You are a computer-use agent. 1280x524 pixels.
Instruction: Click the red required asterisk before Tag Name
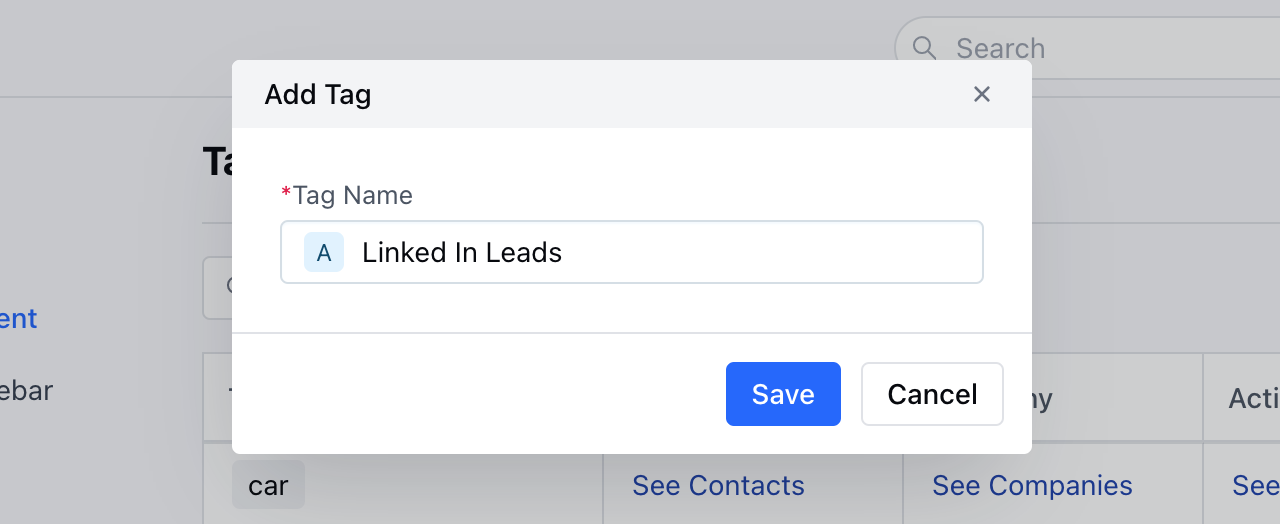pyautogui.click(x=286, y=193)
